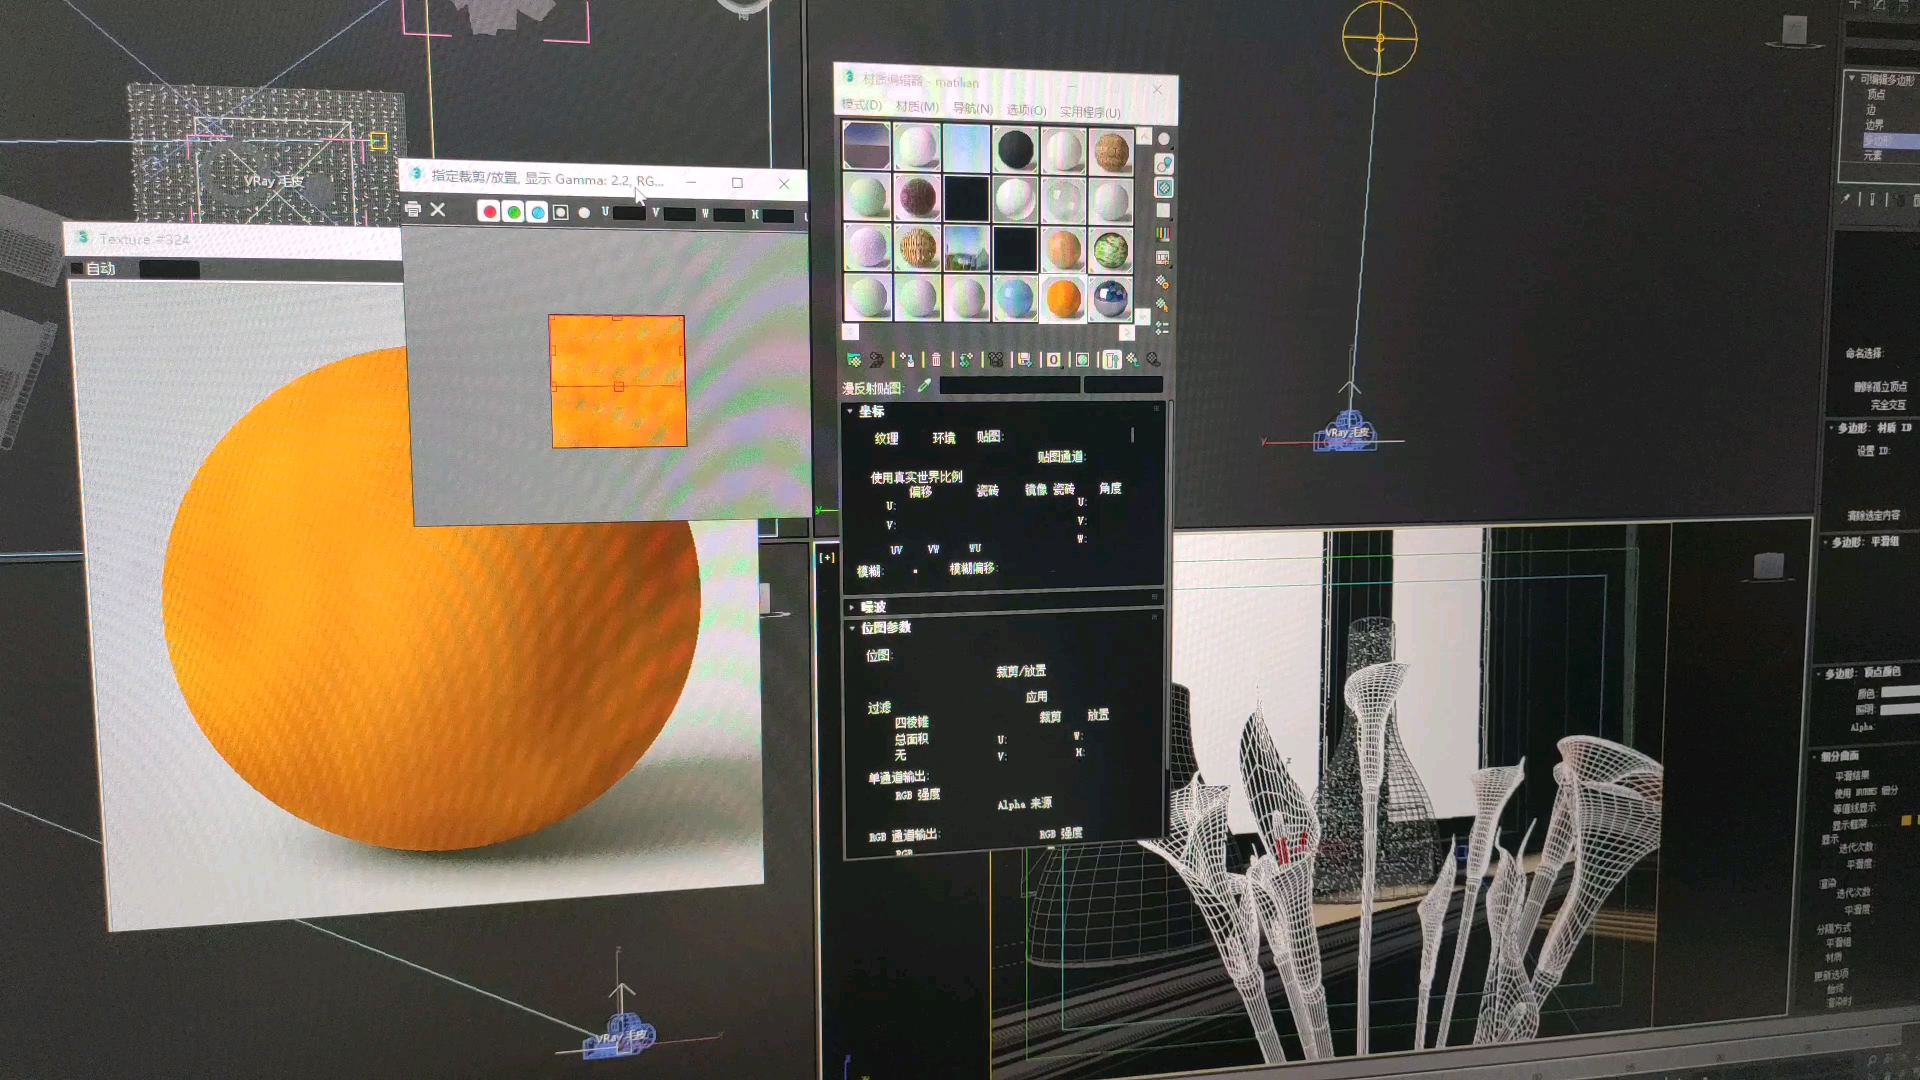Viewport: 1920px width, 1080px height.
Task: Pick material with eyedropper tool
Action: click(924, 386)
